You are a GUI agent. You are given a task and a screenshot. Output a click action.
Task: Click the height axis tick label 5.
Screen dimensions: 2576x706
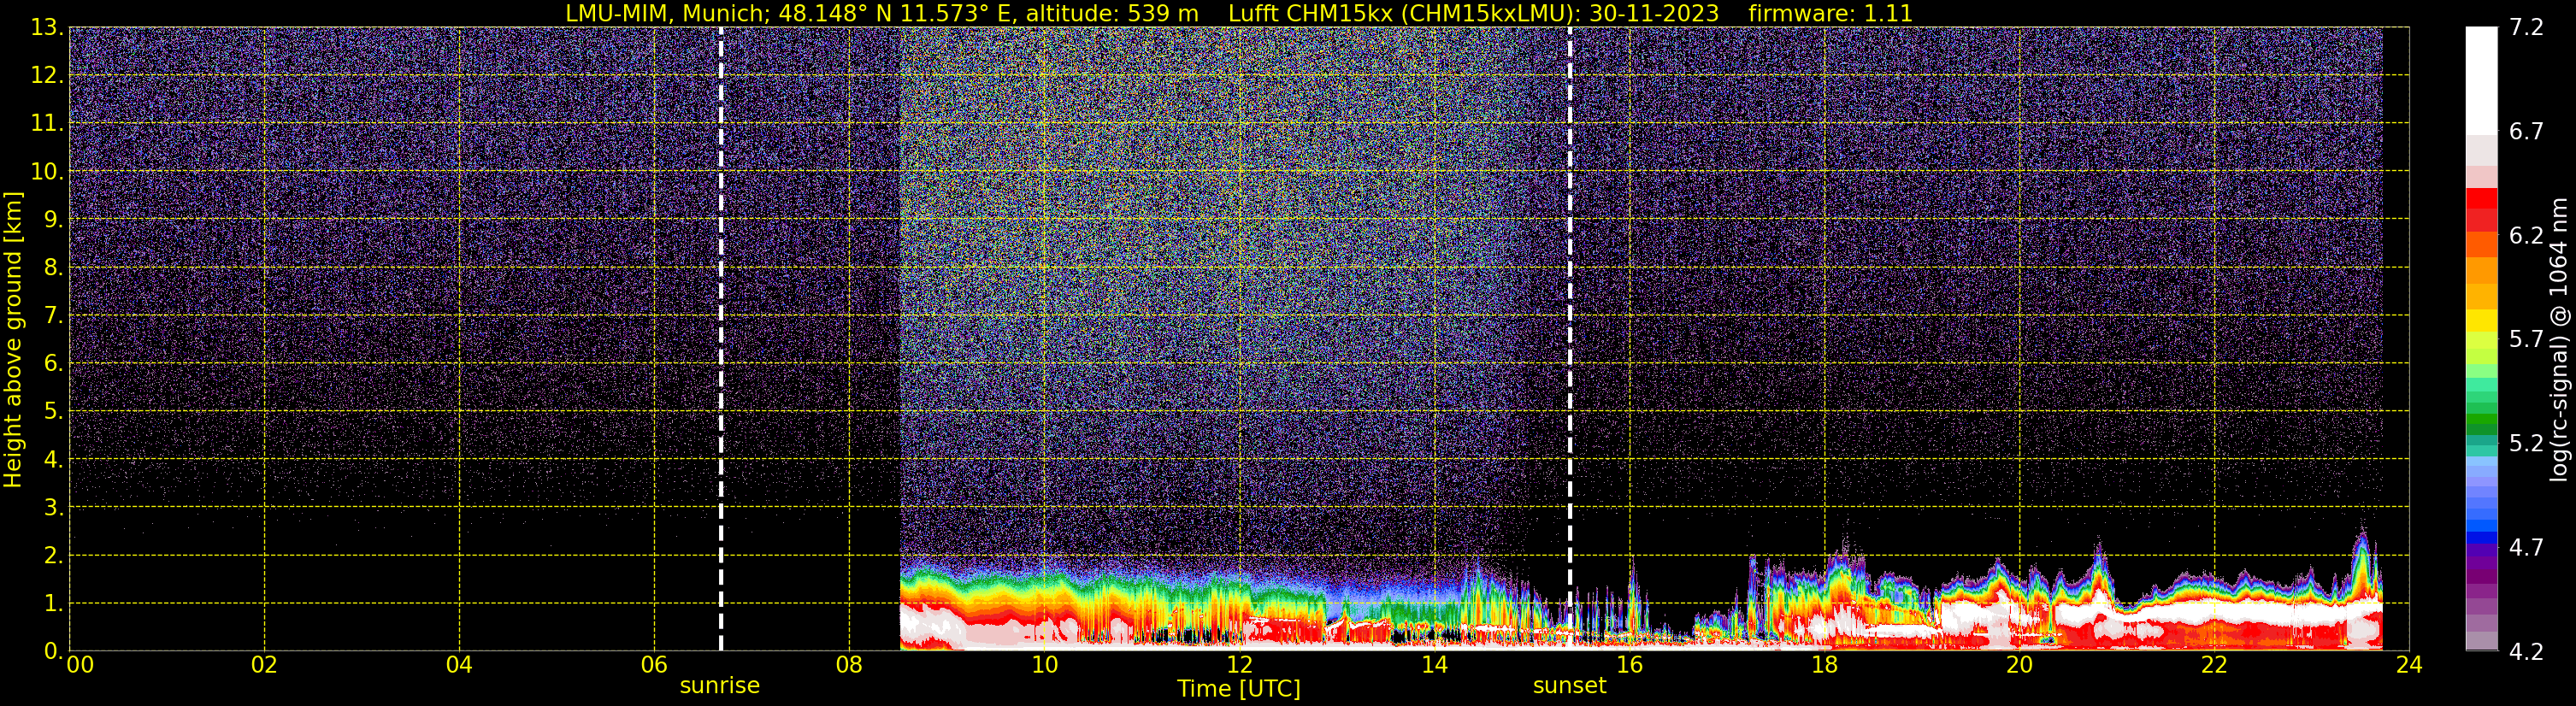pyautogui.click(x=52, y=412)
